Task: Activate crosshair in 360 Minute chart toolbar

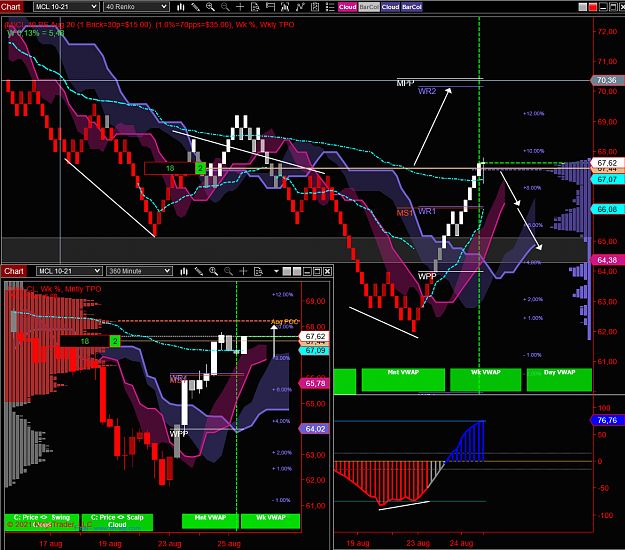Action: coord(243,271)
